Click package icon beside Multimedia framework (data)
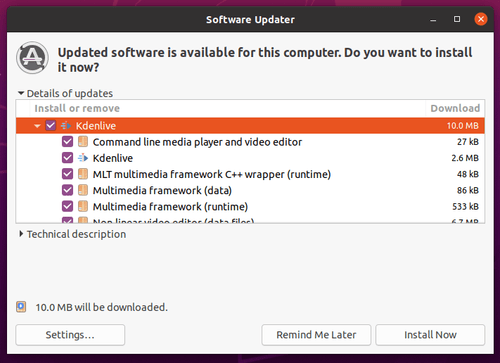The image size is (500, 363). (83, 190)
